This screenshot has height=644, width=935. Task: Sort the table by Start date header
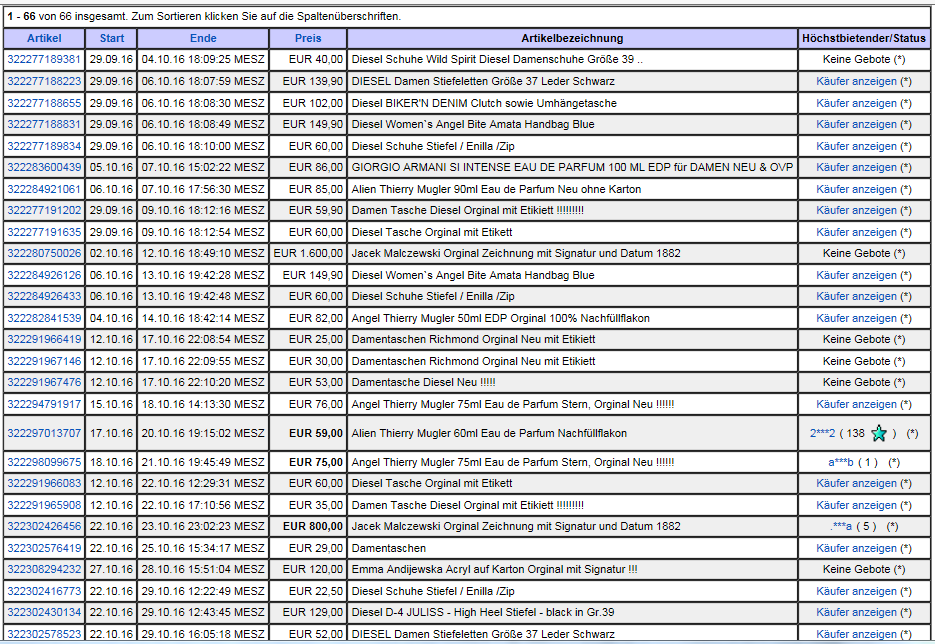pos(112,38)
